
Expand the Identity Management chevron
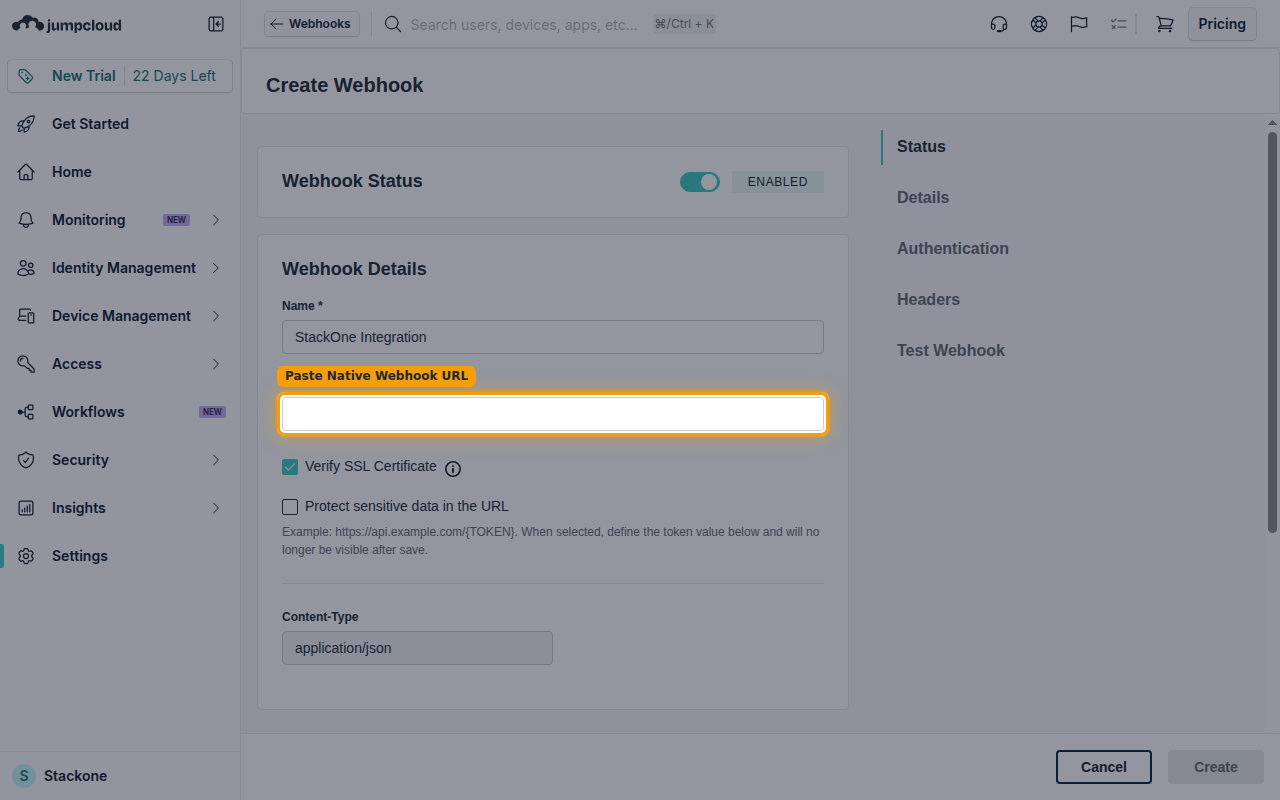tap(216, 268)
